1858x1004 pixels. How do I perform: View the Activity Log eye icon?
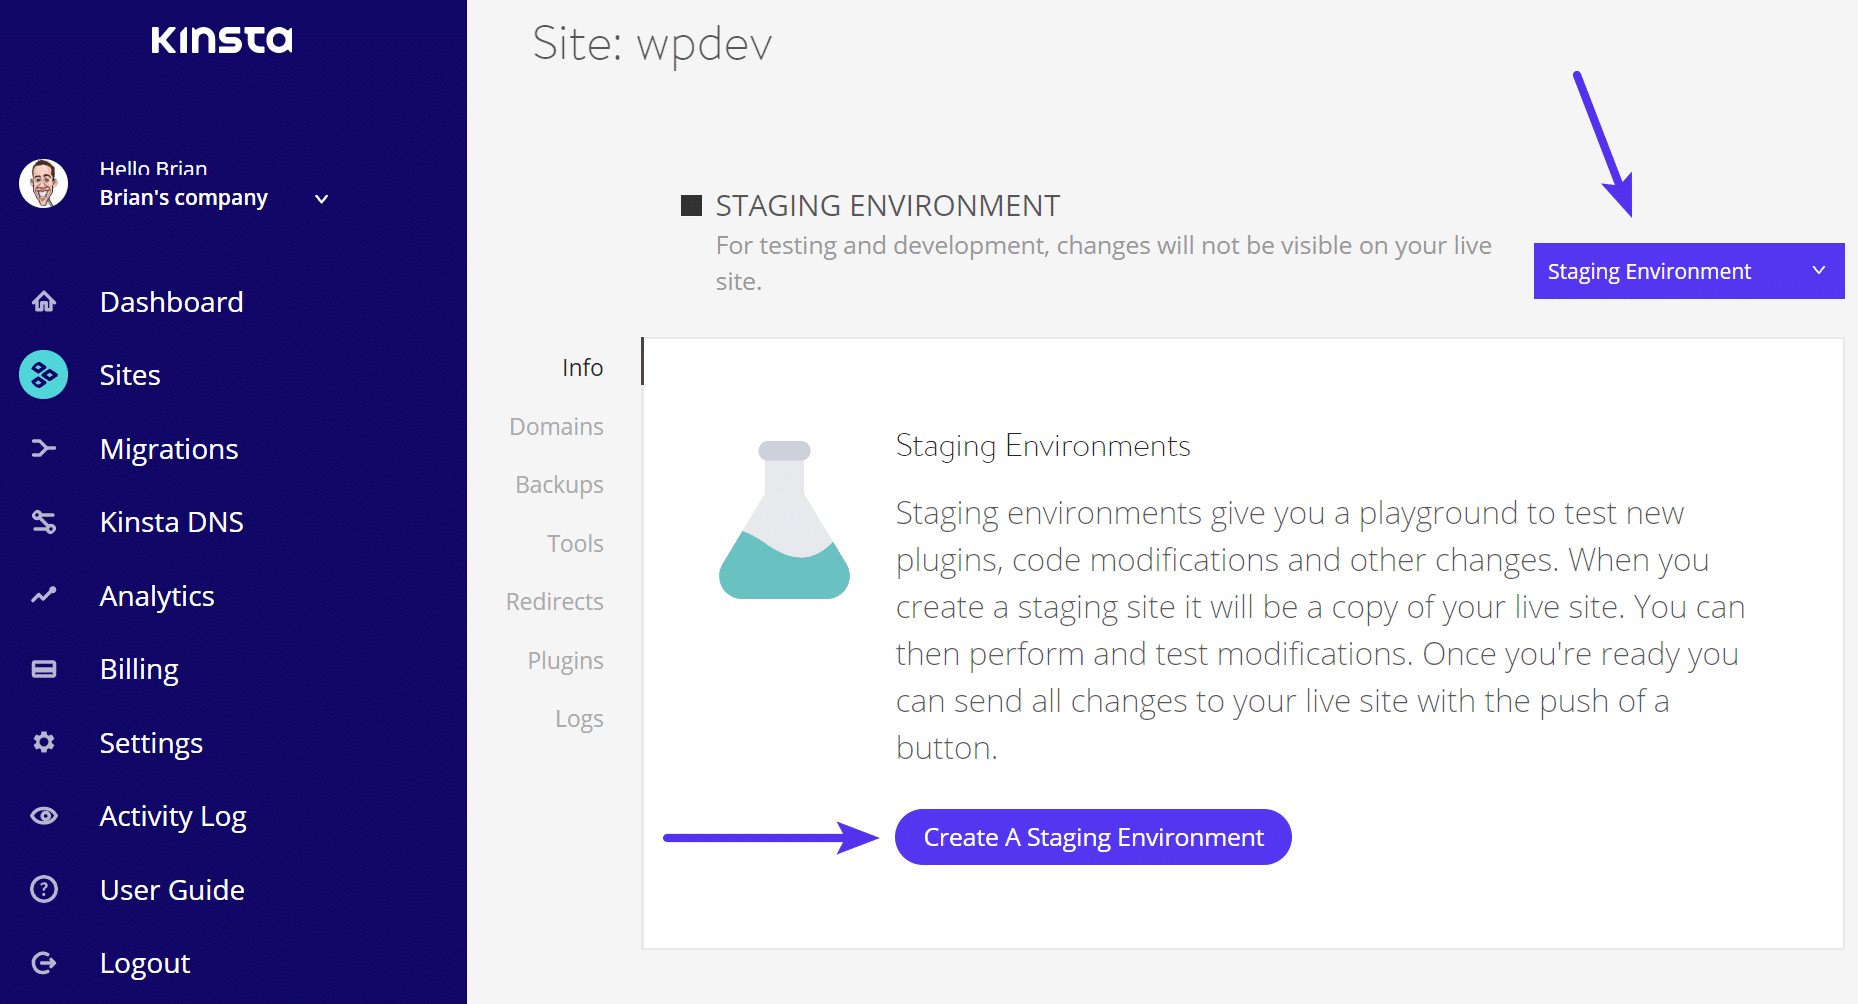(x=44, y=816)
